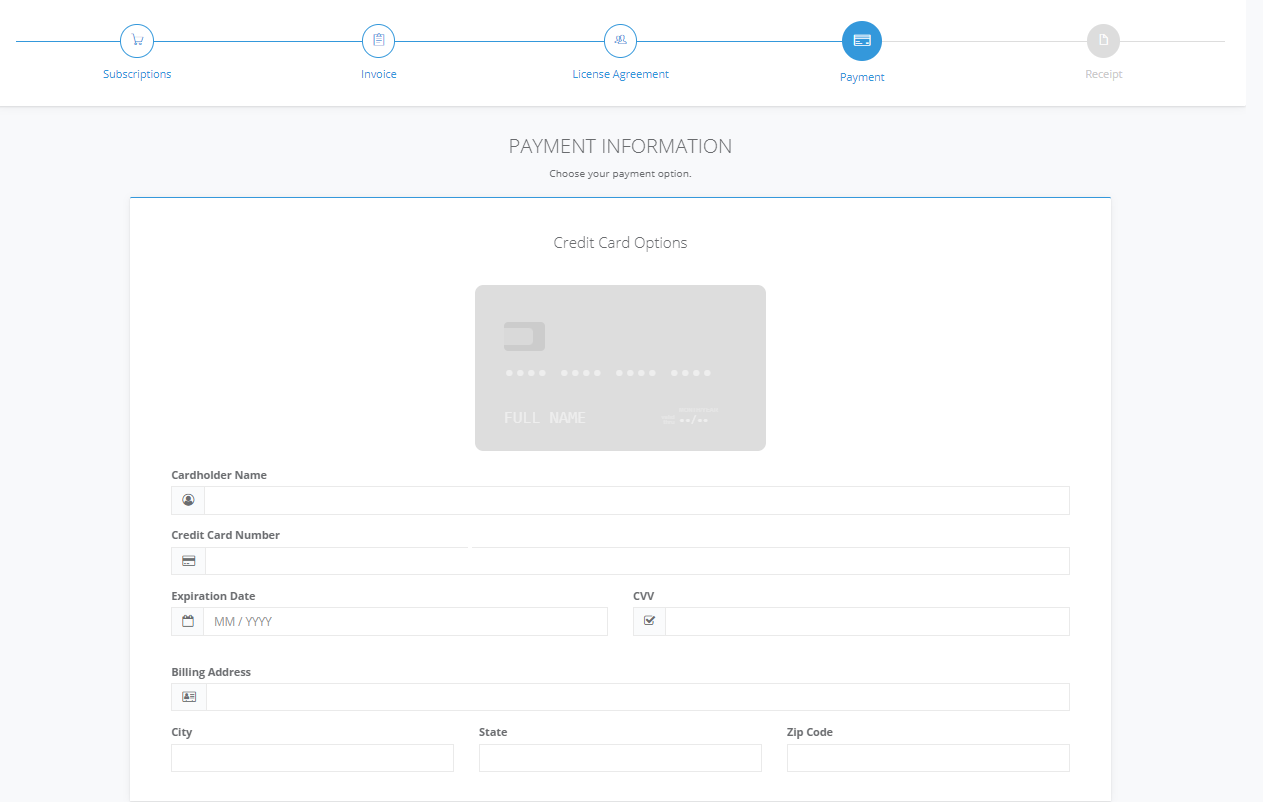Focus the Billing Address input field
This screenshot has height=802, width=1263.
coord(638,697)
